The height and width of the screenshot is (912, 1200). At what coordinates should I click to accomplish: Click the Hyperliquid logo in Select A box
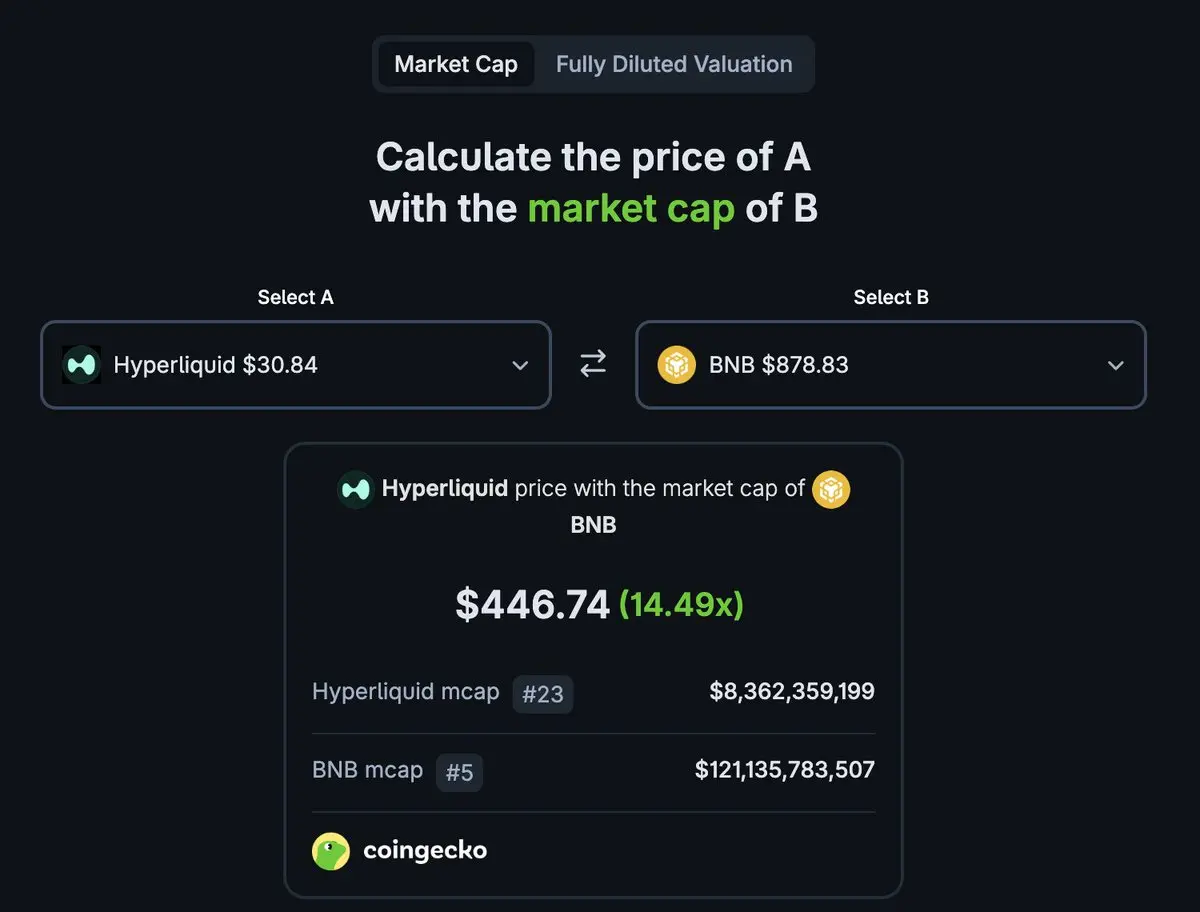tap(81, 365)
